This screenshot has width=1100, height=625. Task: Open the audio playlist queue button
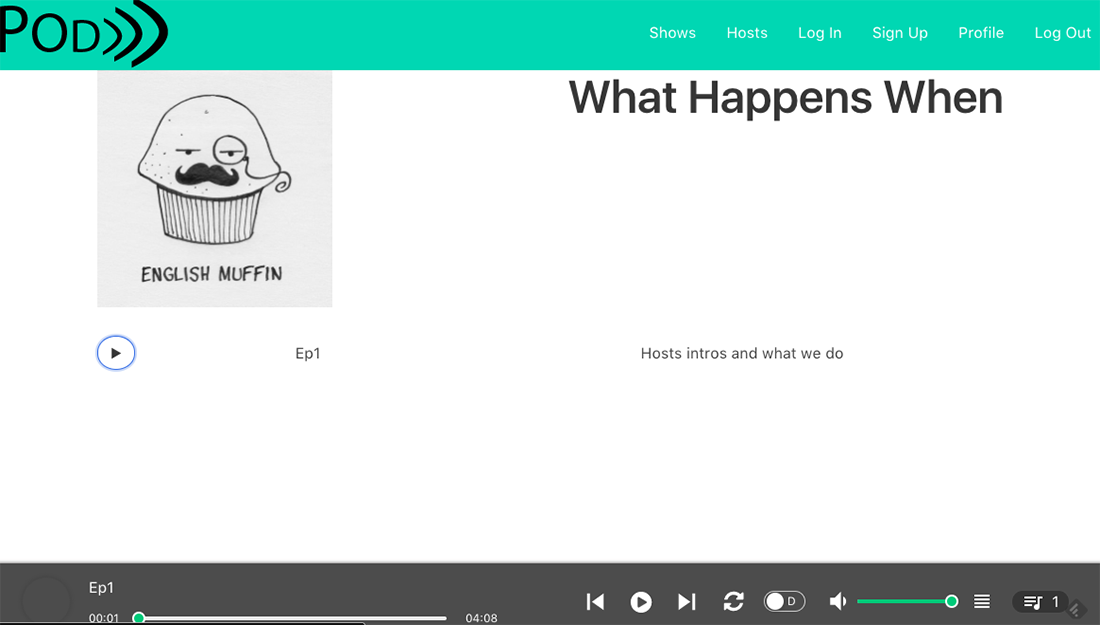coord(1041,602)
